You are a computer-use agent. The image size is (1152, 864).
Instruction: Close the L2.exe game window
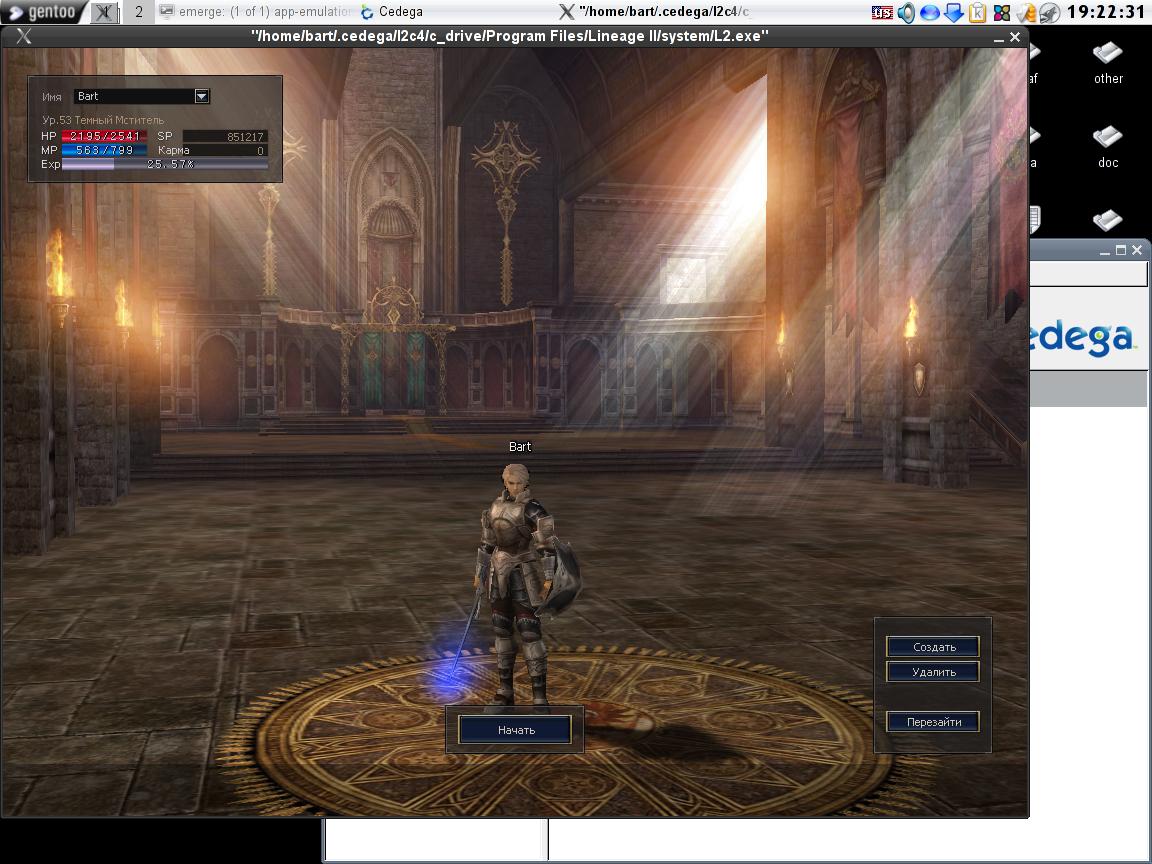coord(1015,37)
